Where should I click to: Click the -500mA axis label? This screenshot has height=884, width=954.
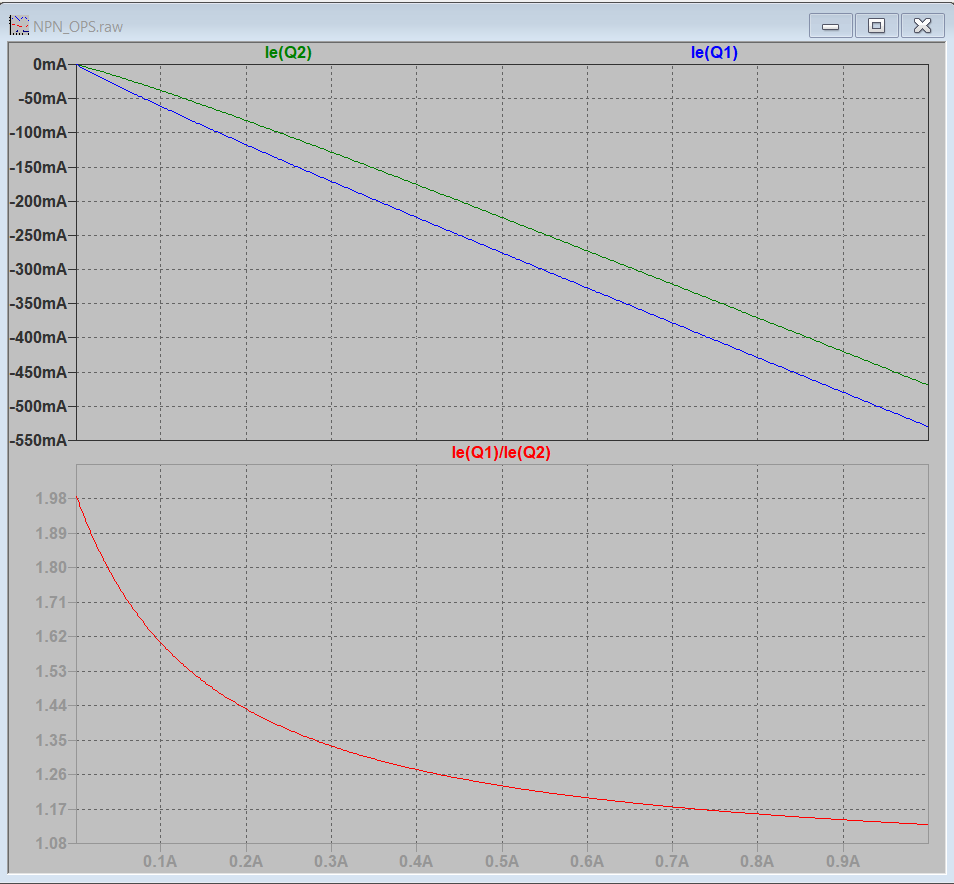[38, 406]
